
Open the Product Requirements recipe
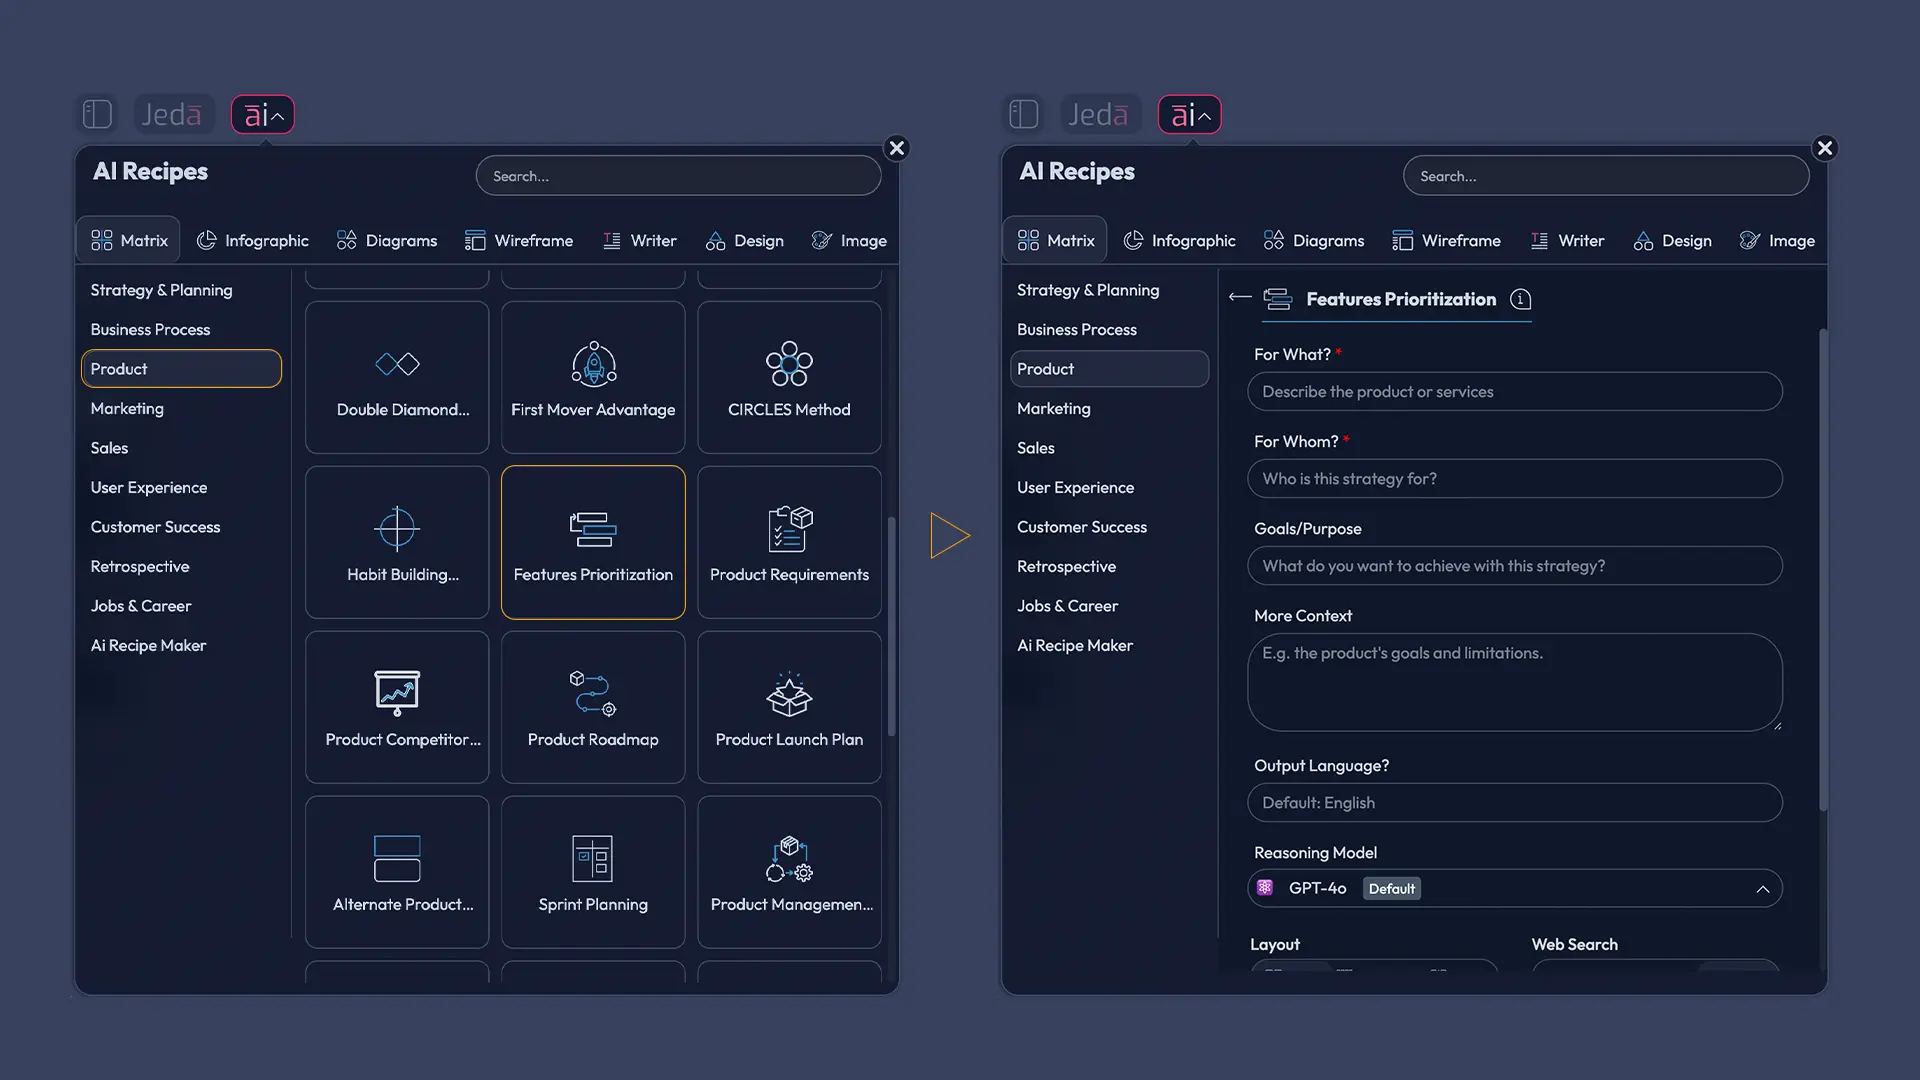pos(788,542)
